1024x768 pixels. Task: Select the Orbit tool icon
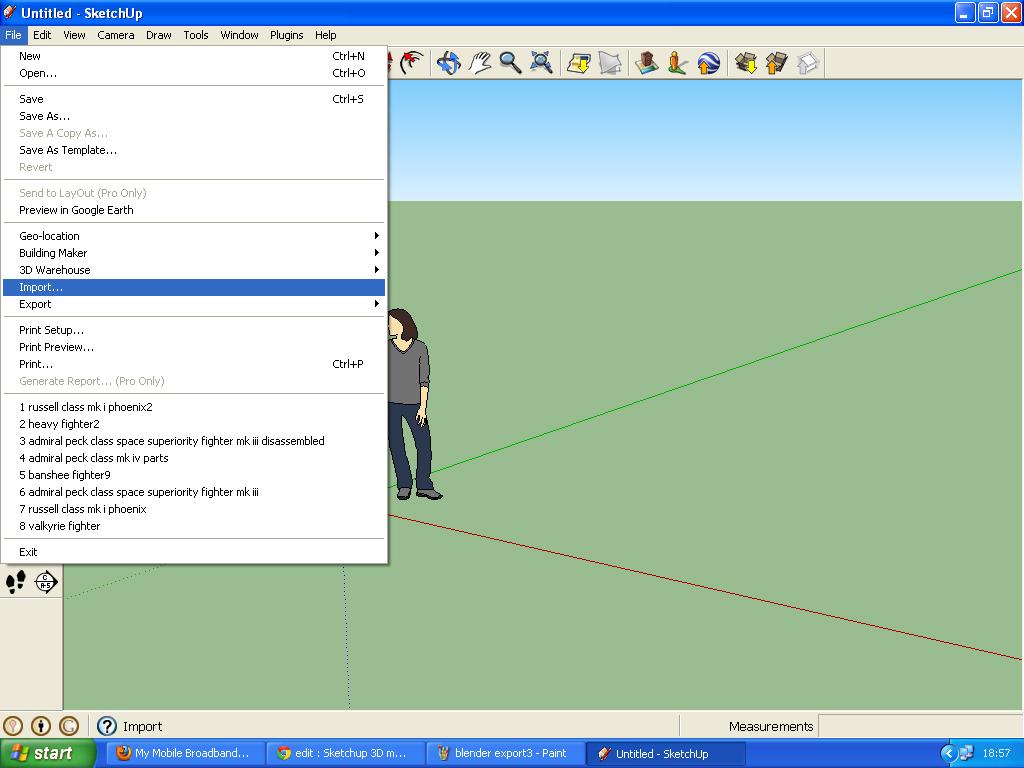point(449,63)
